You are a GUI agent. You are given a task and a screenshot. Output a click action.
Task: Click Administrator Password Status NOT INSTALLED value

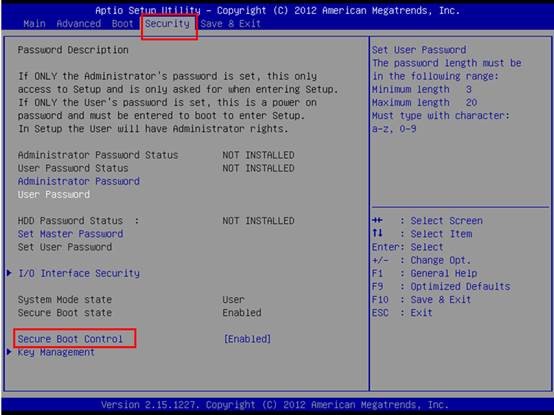pyautogui.click(x=258, y=155)
